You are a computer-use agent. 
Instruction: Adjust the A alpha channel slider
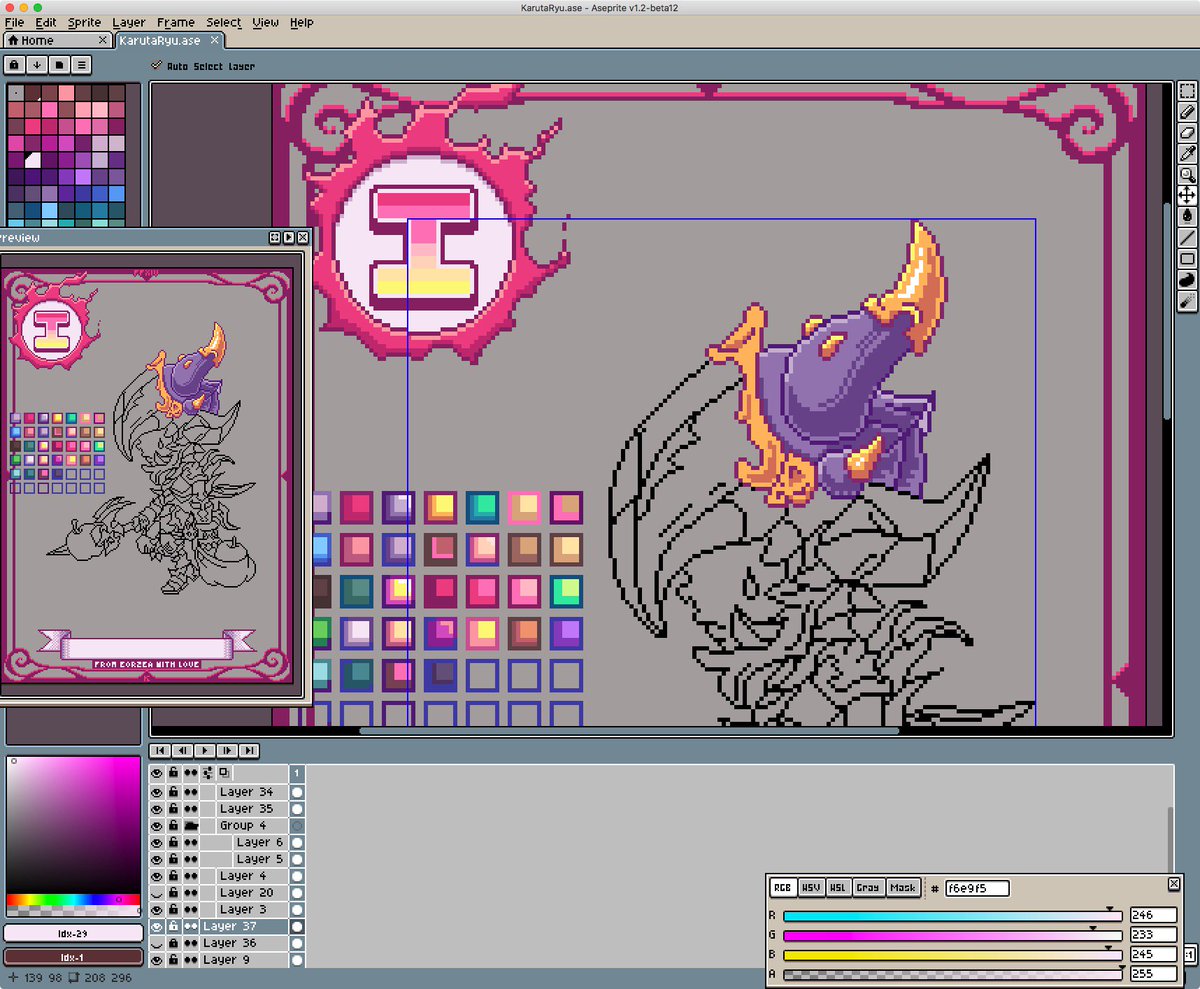click(x=953, y=974)
